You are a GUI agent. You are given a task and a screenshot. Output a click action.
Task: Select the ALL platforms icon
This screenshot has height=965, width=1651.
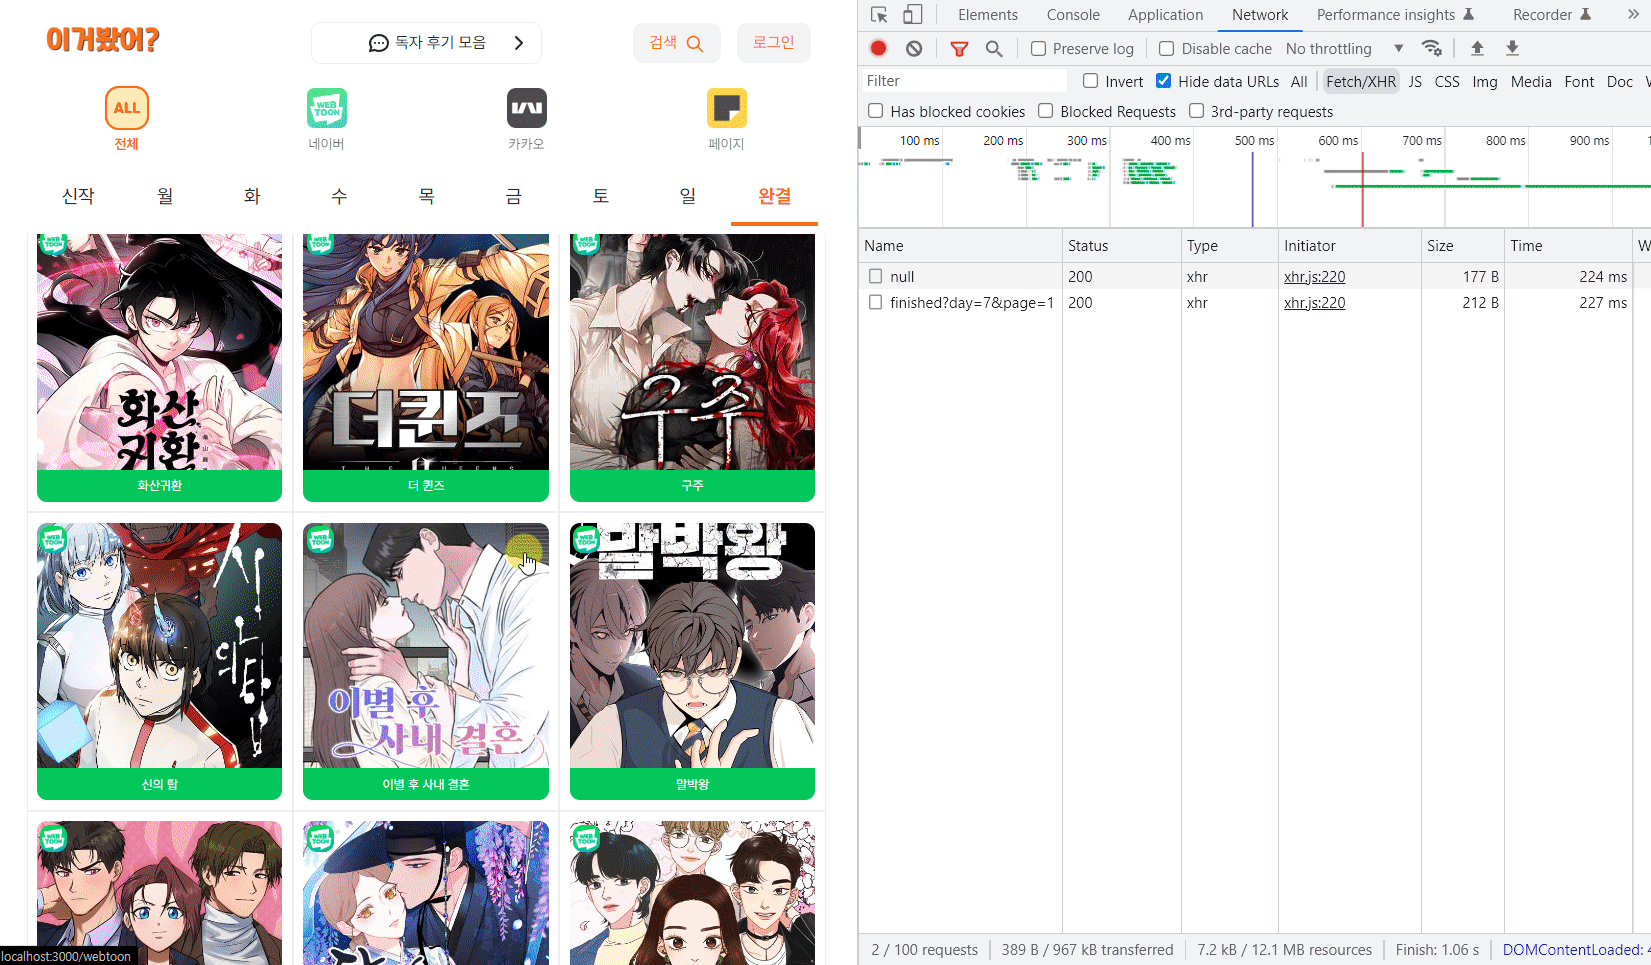pos(127,108)
